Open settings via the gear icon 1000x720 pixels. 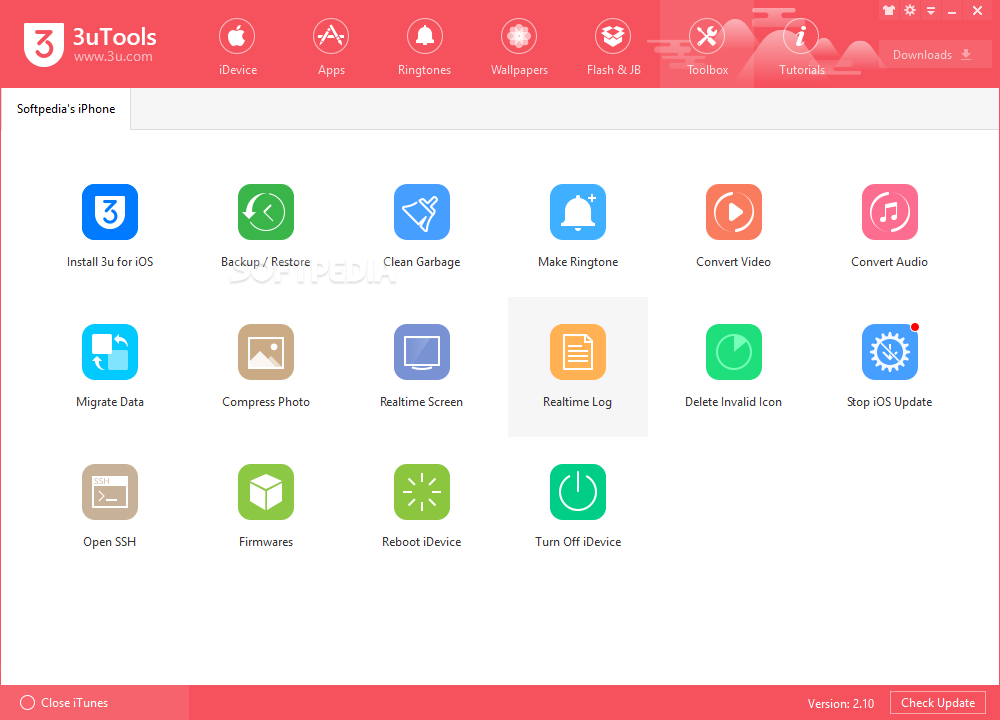(910, 10)
